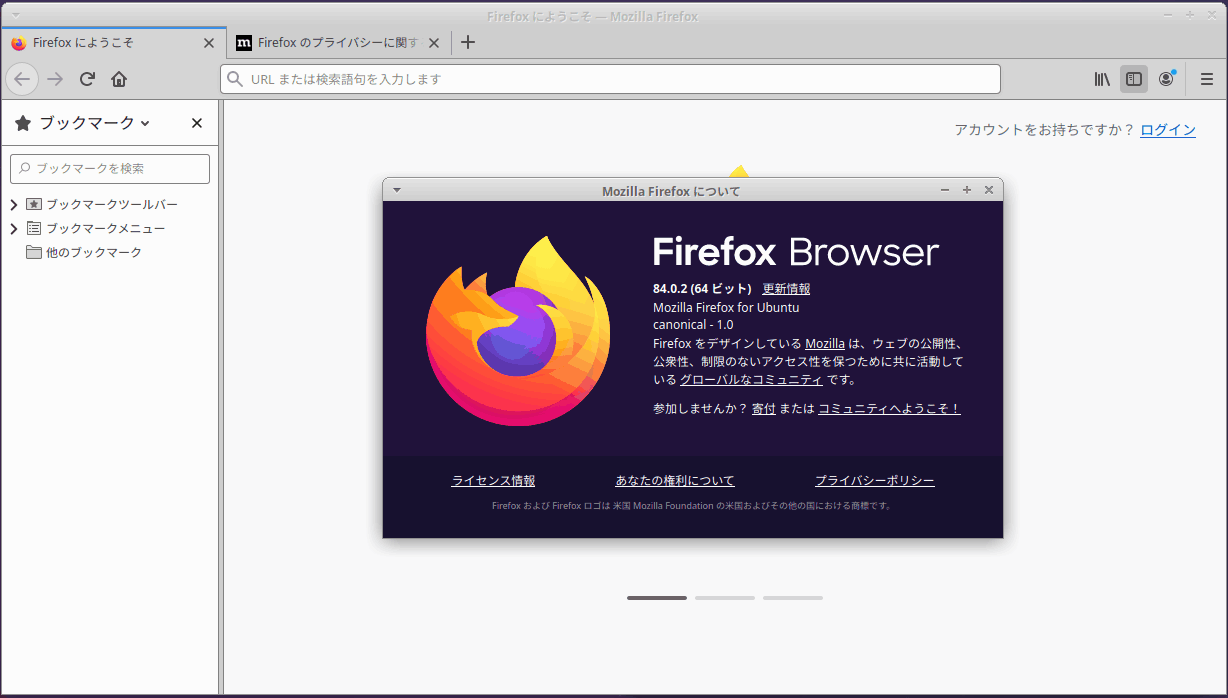1228x698 pixels.
Task: Click the URL address bar
Action: click(x=610, y=79)
